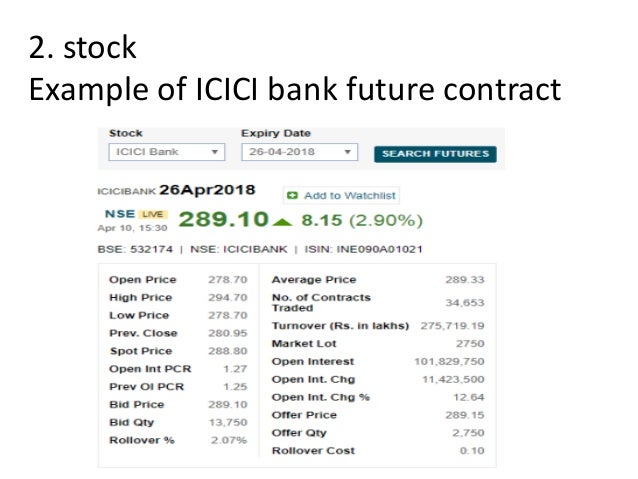The height and width of the screenshot is (479, 638).
Task: Click the Open Interest value 101,829,750
Action: click(449, 361)
